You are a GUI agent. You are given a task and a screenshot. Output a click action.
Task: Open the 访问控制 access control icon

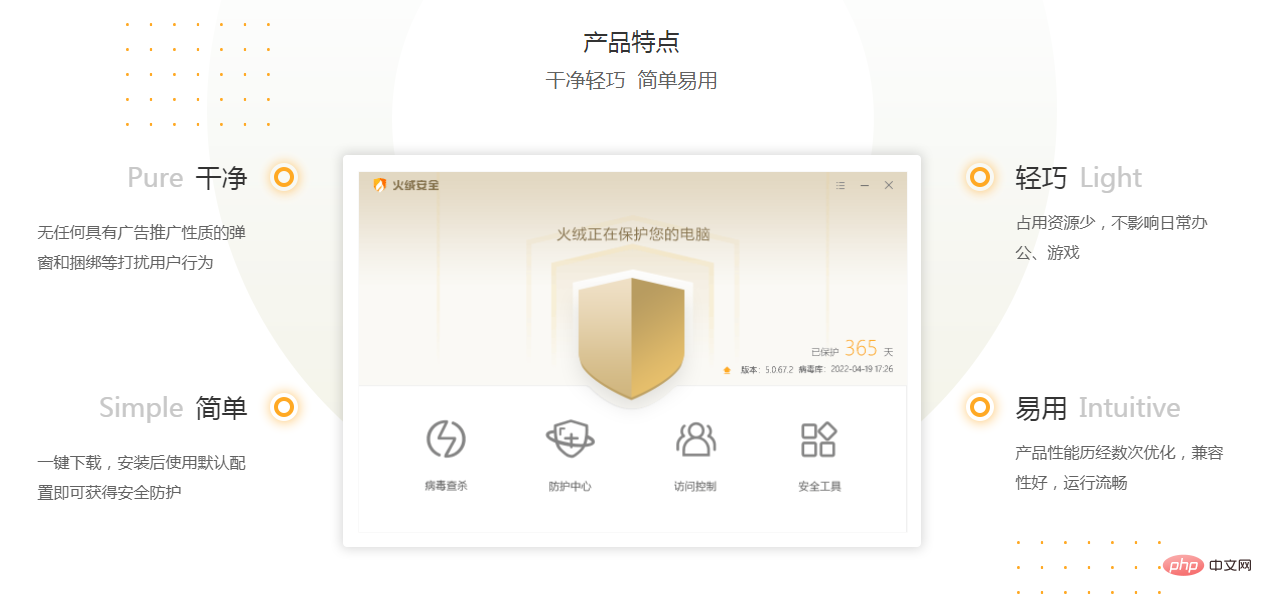tap(695, 439)
